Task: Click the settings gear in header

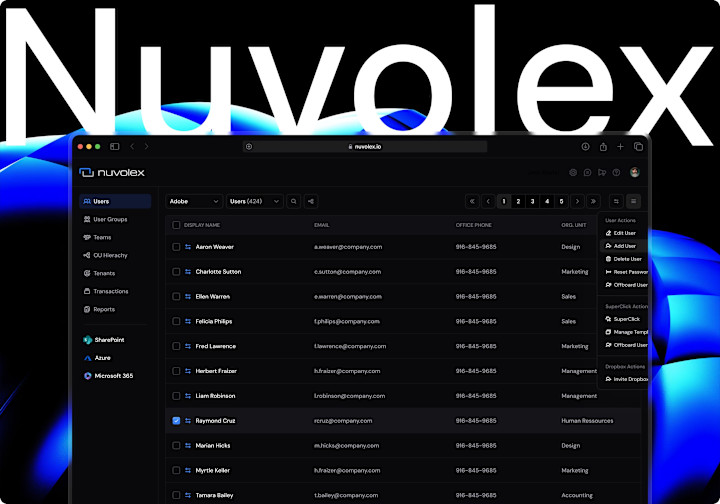Action: [573, 173]
